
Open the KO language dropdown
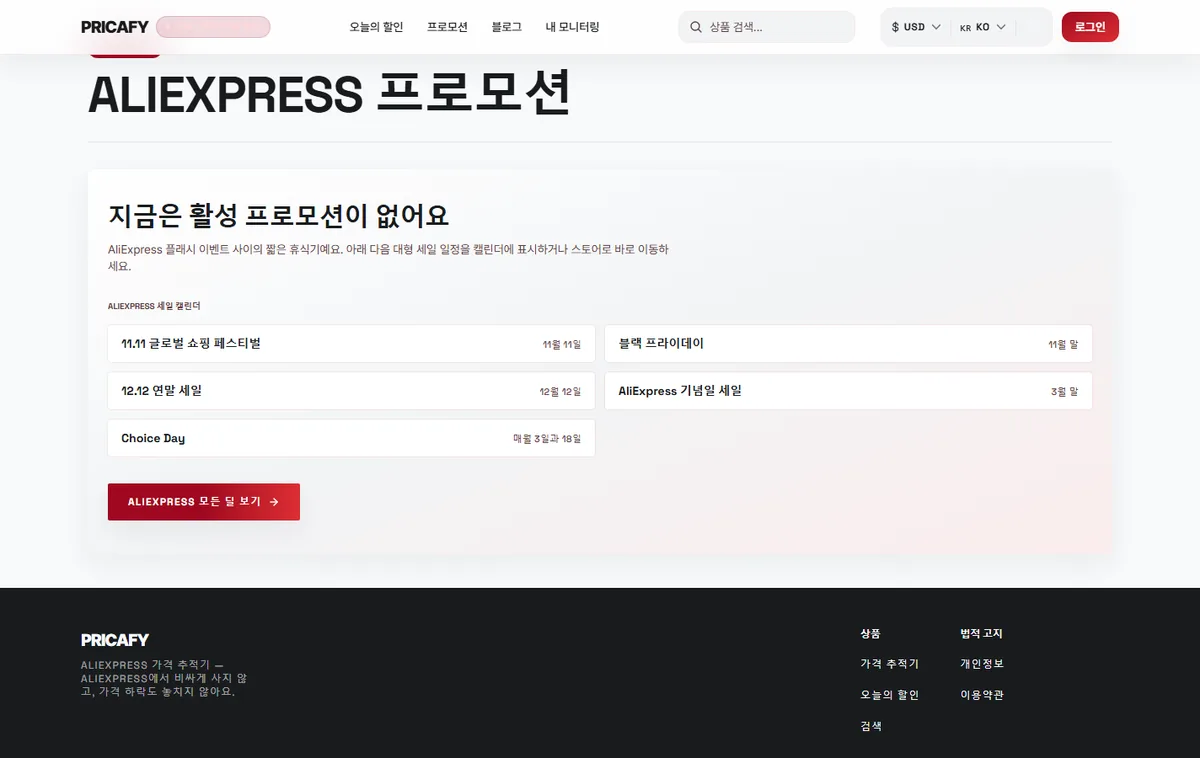[x=982, y=27]
